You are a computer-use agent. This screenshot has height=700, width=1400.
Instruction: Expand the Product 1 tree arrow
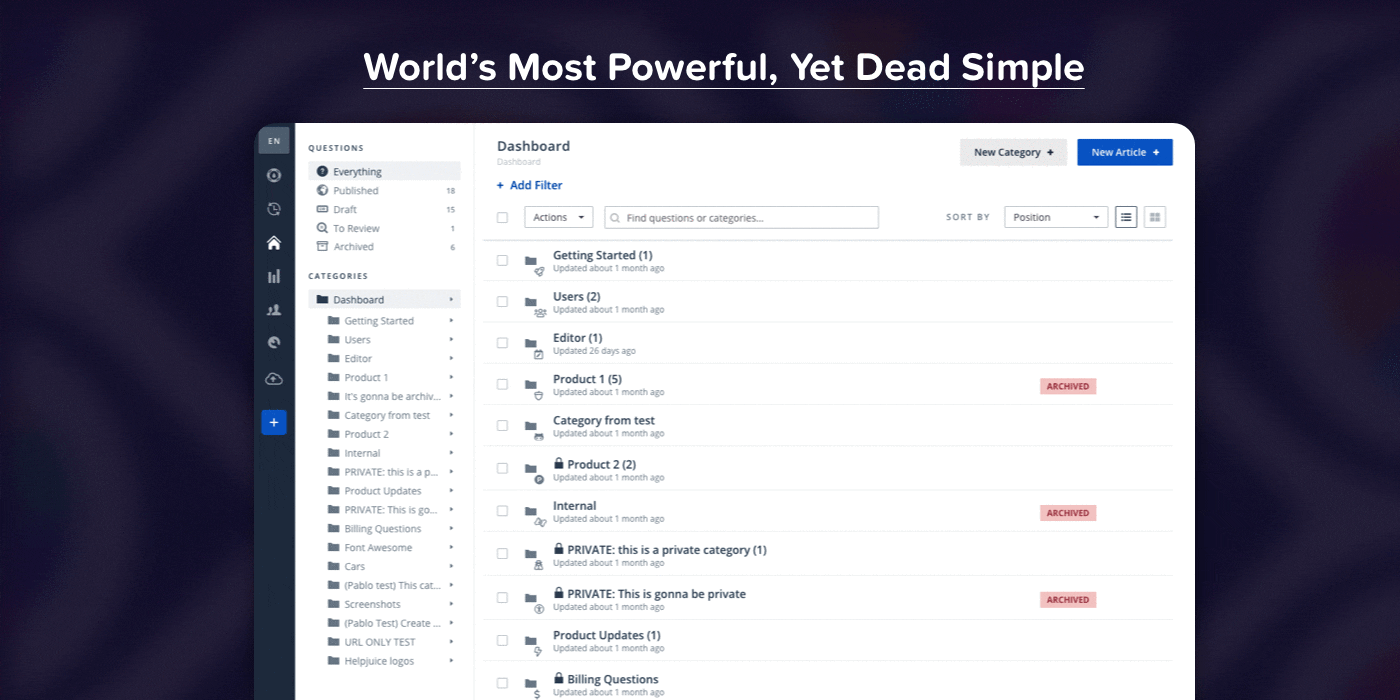point(451,377)
